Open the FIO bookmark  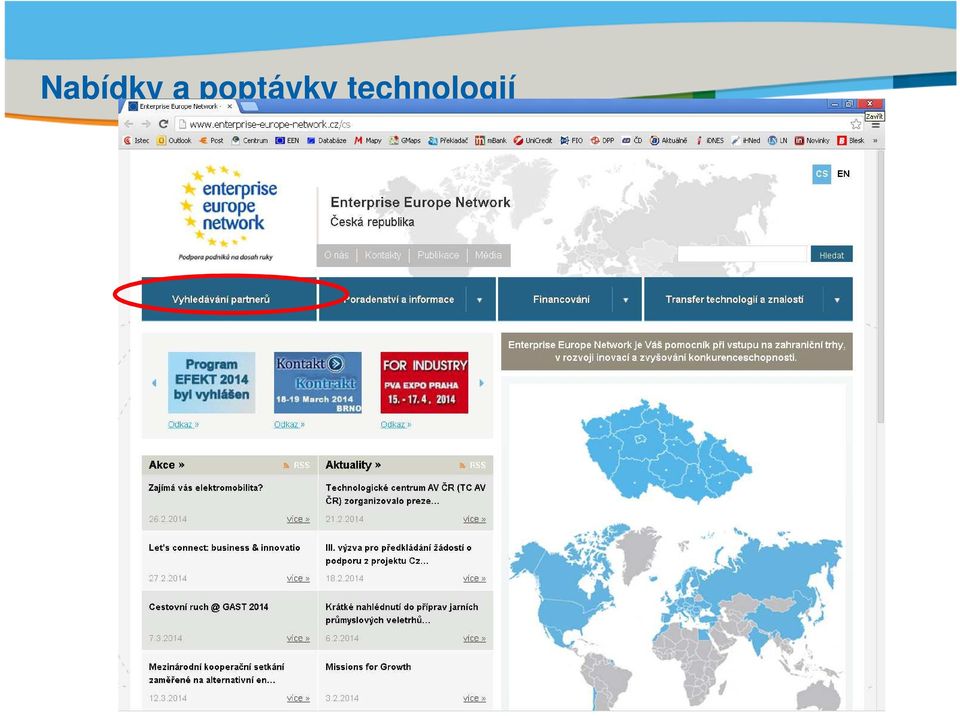pyautogui.click(x=571, y=140)
